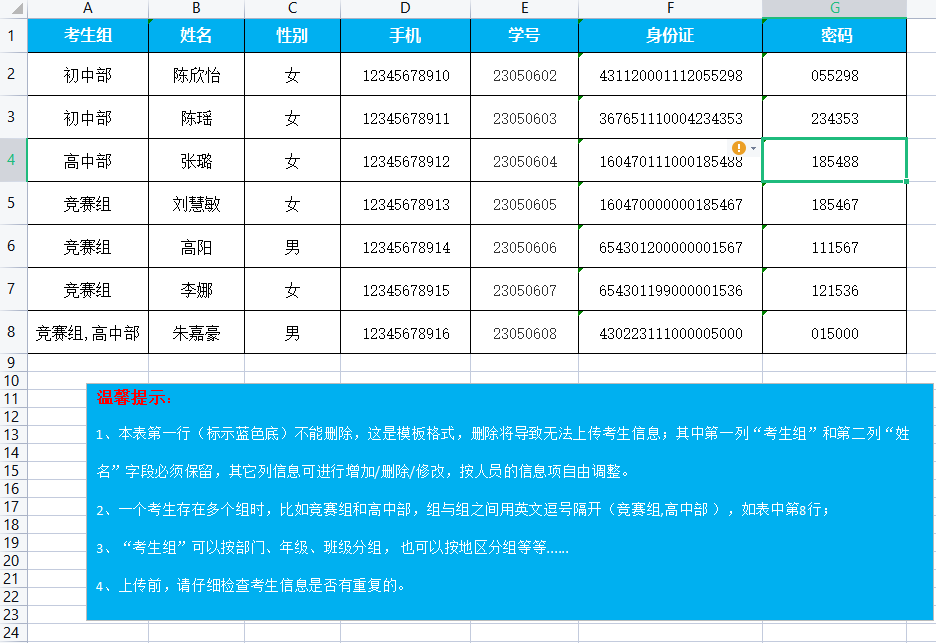
Task: Click the orange error warning icon
Action: [738, 147]
